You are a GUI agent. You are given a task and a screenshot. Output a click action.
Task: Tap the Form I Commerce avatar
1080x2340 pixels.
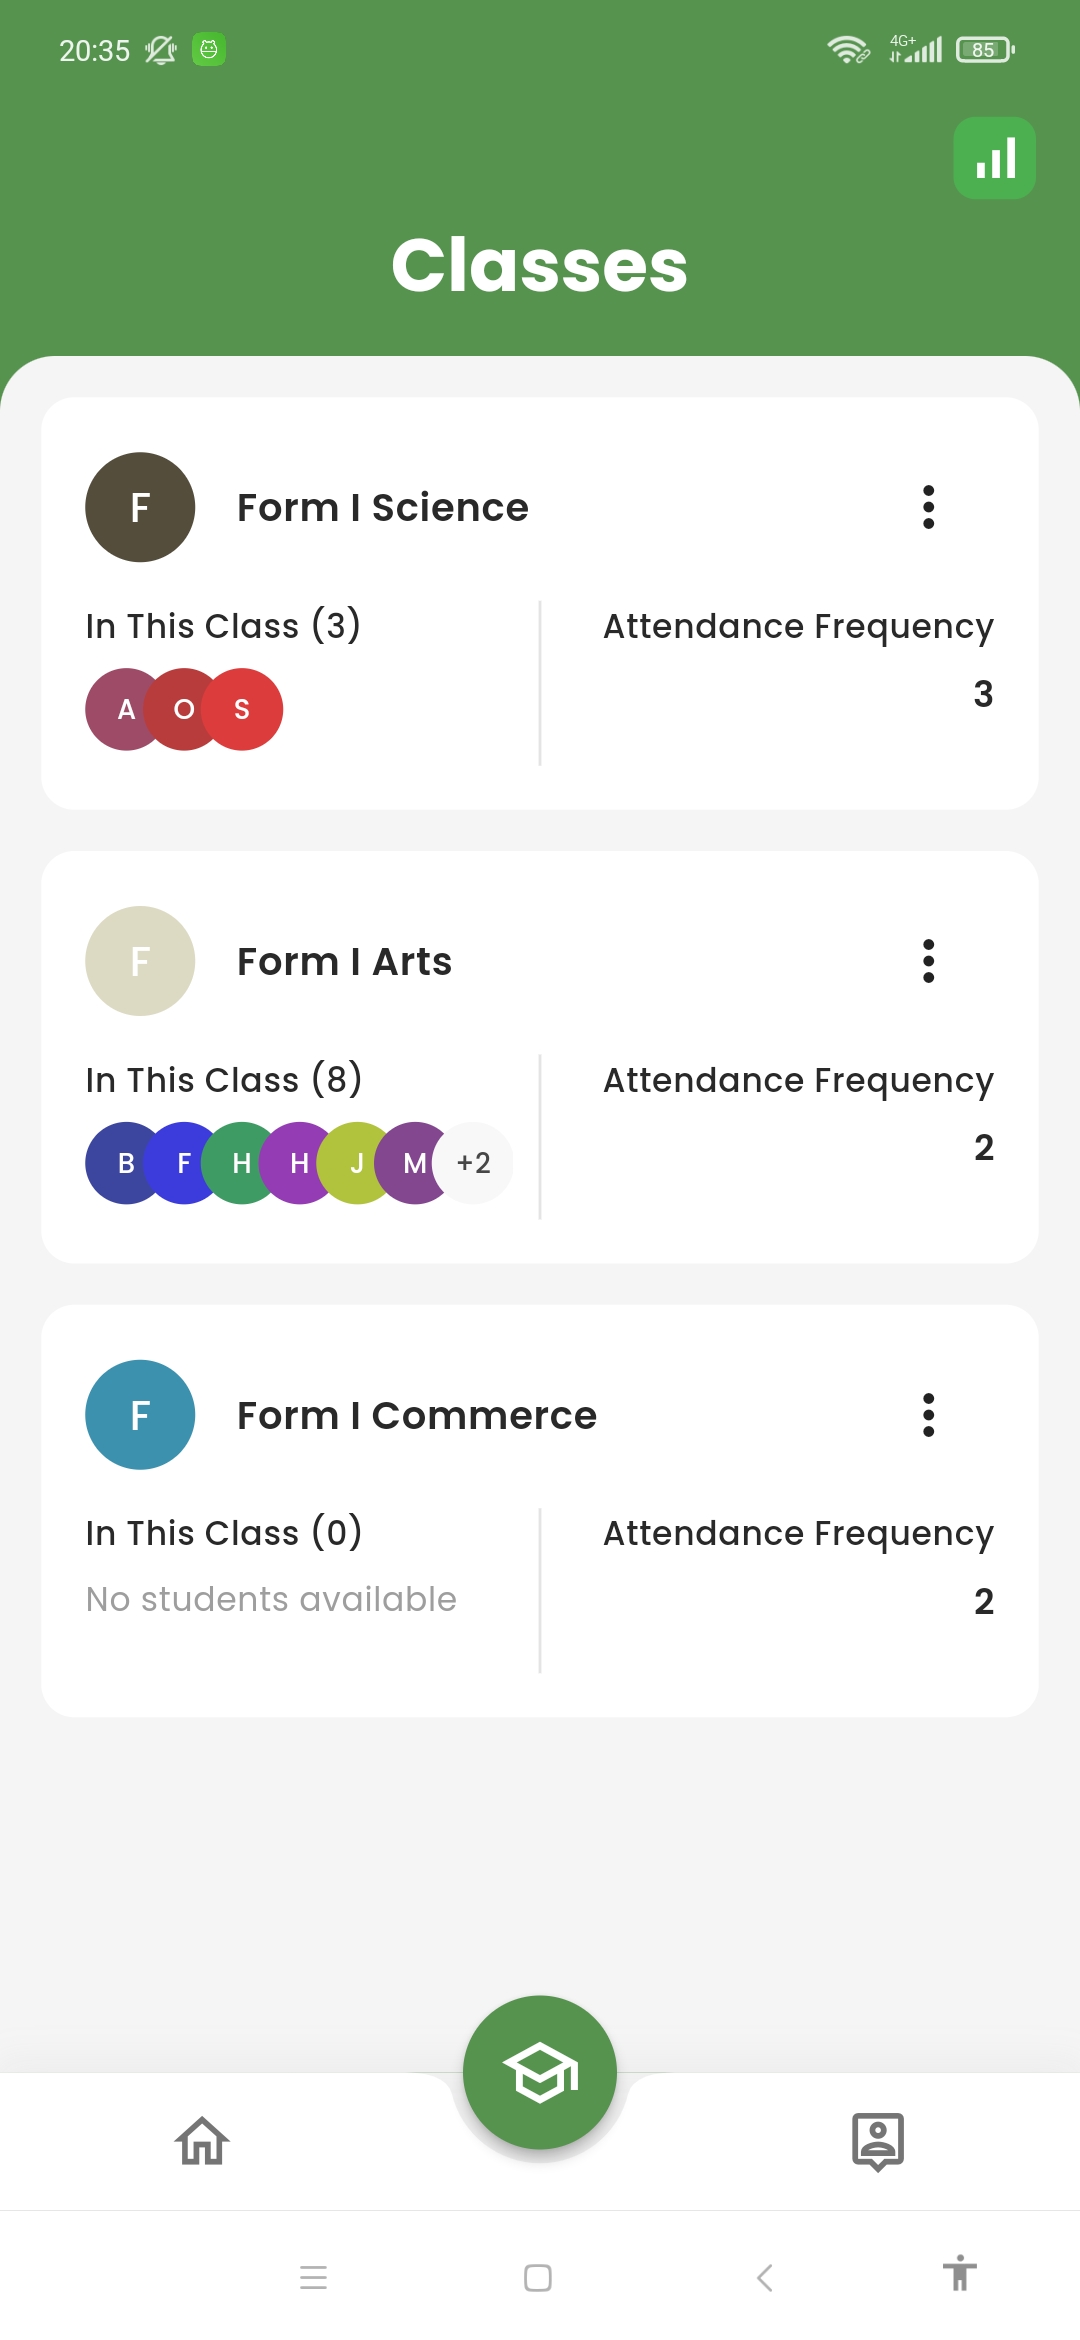tap(140, 1415)
